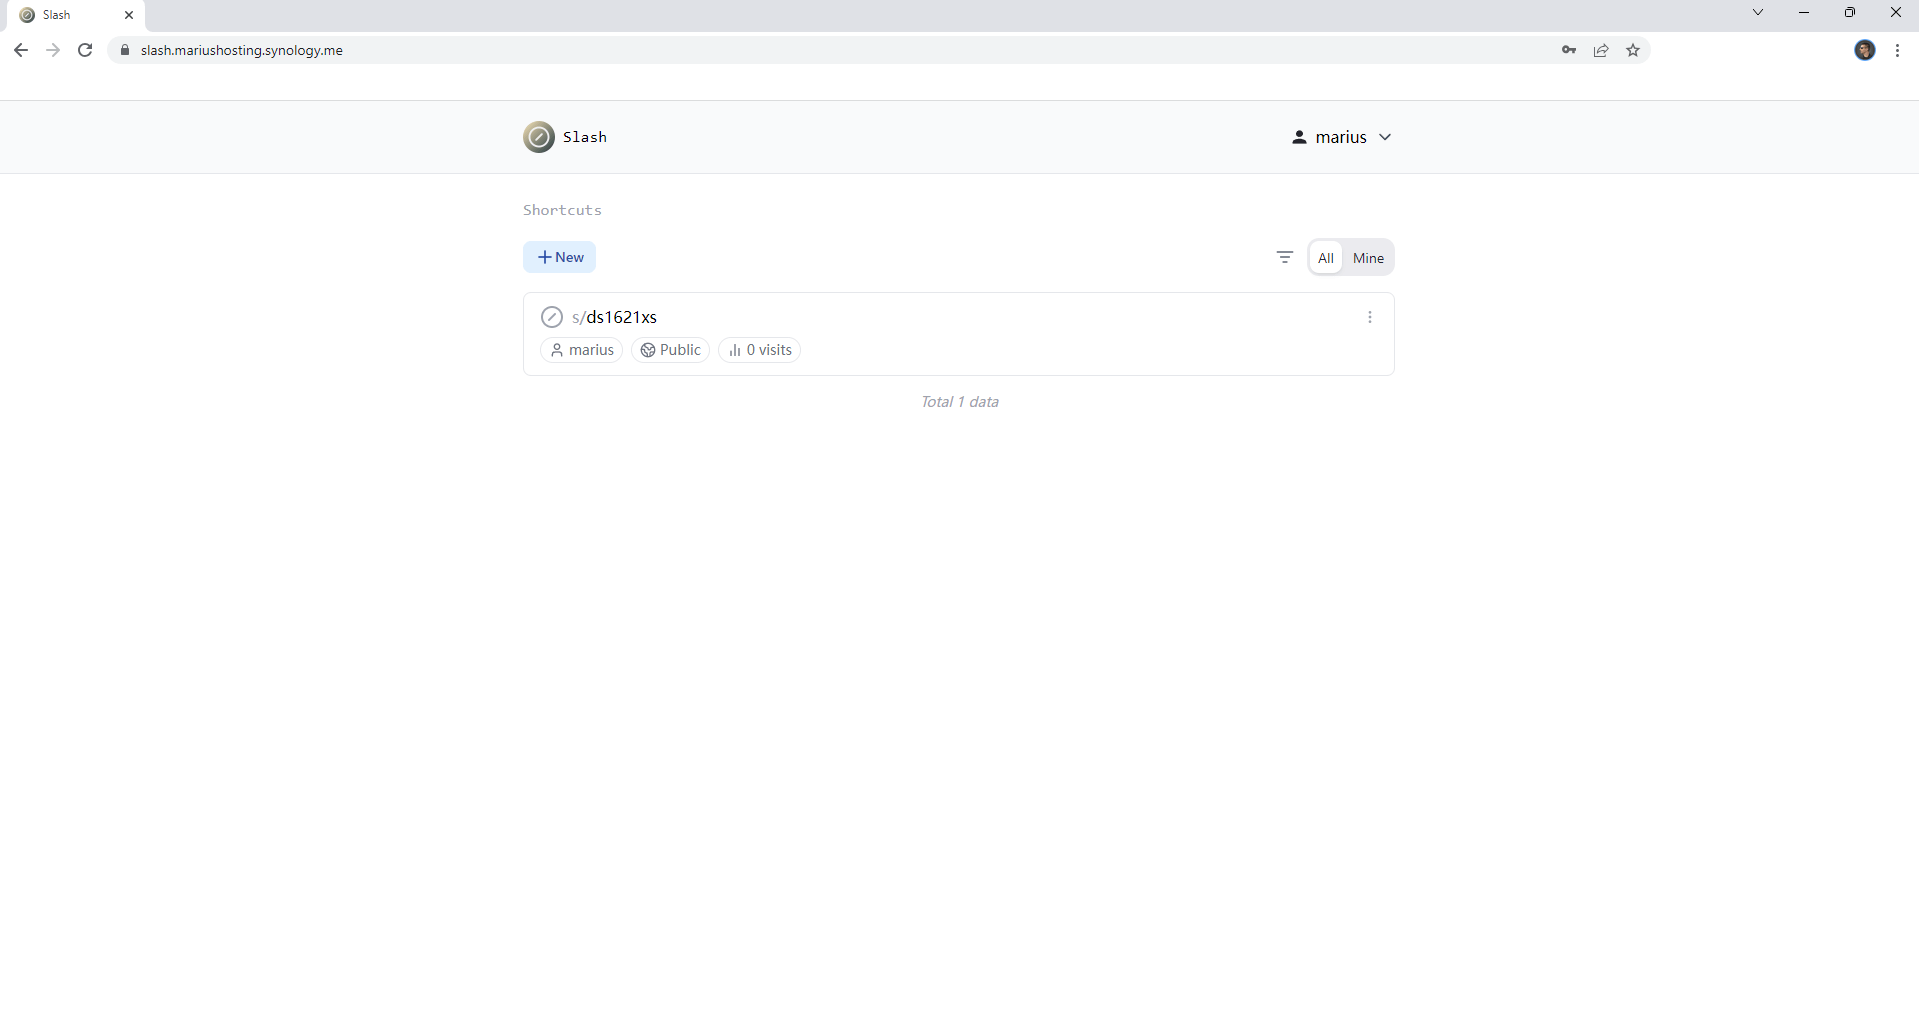Click the Slash logo icon in the header
Viewport: 1919px width, 1026px height.
(539, 137)
